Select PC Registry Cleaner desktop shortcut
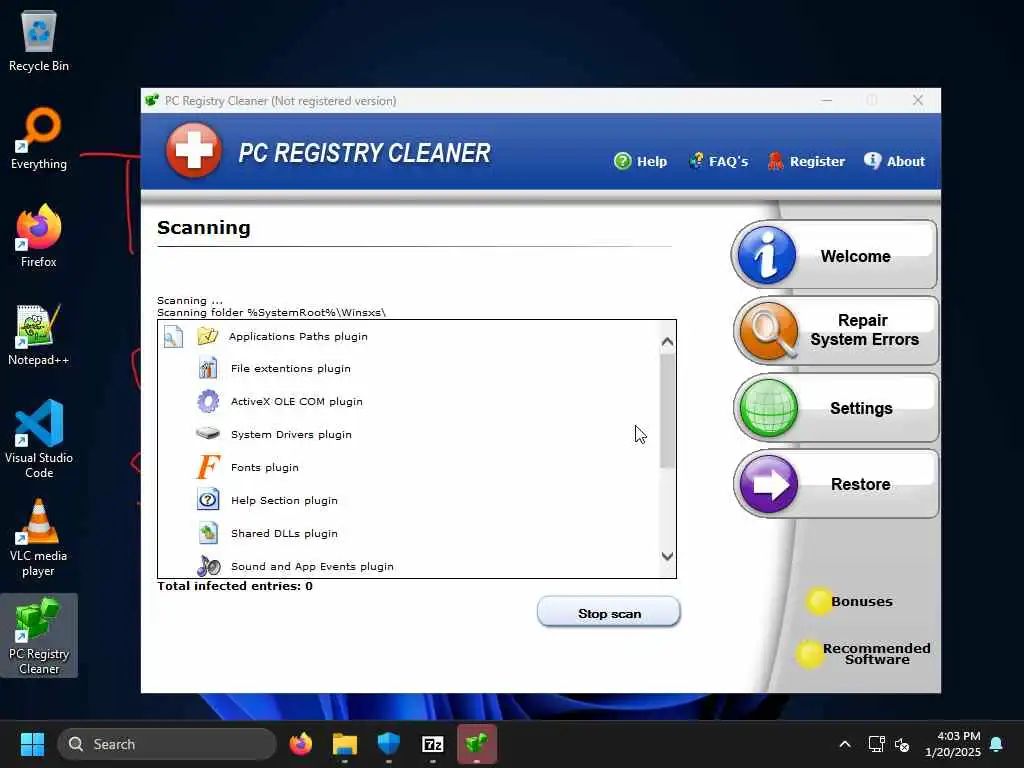The width and height of the screenshot is (1024, 768). tap(39, 635)
